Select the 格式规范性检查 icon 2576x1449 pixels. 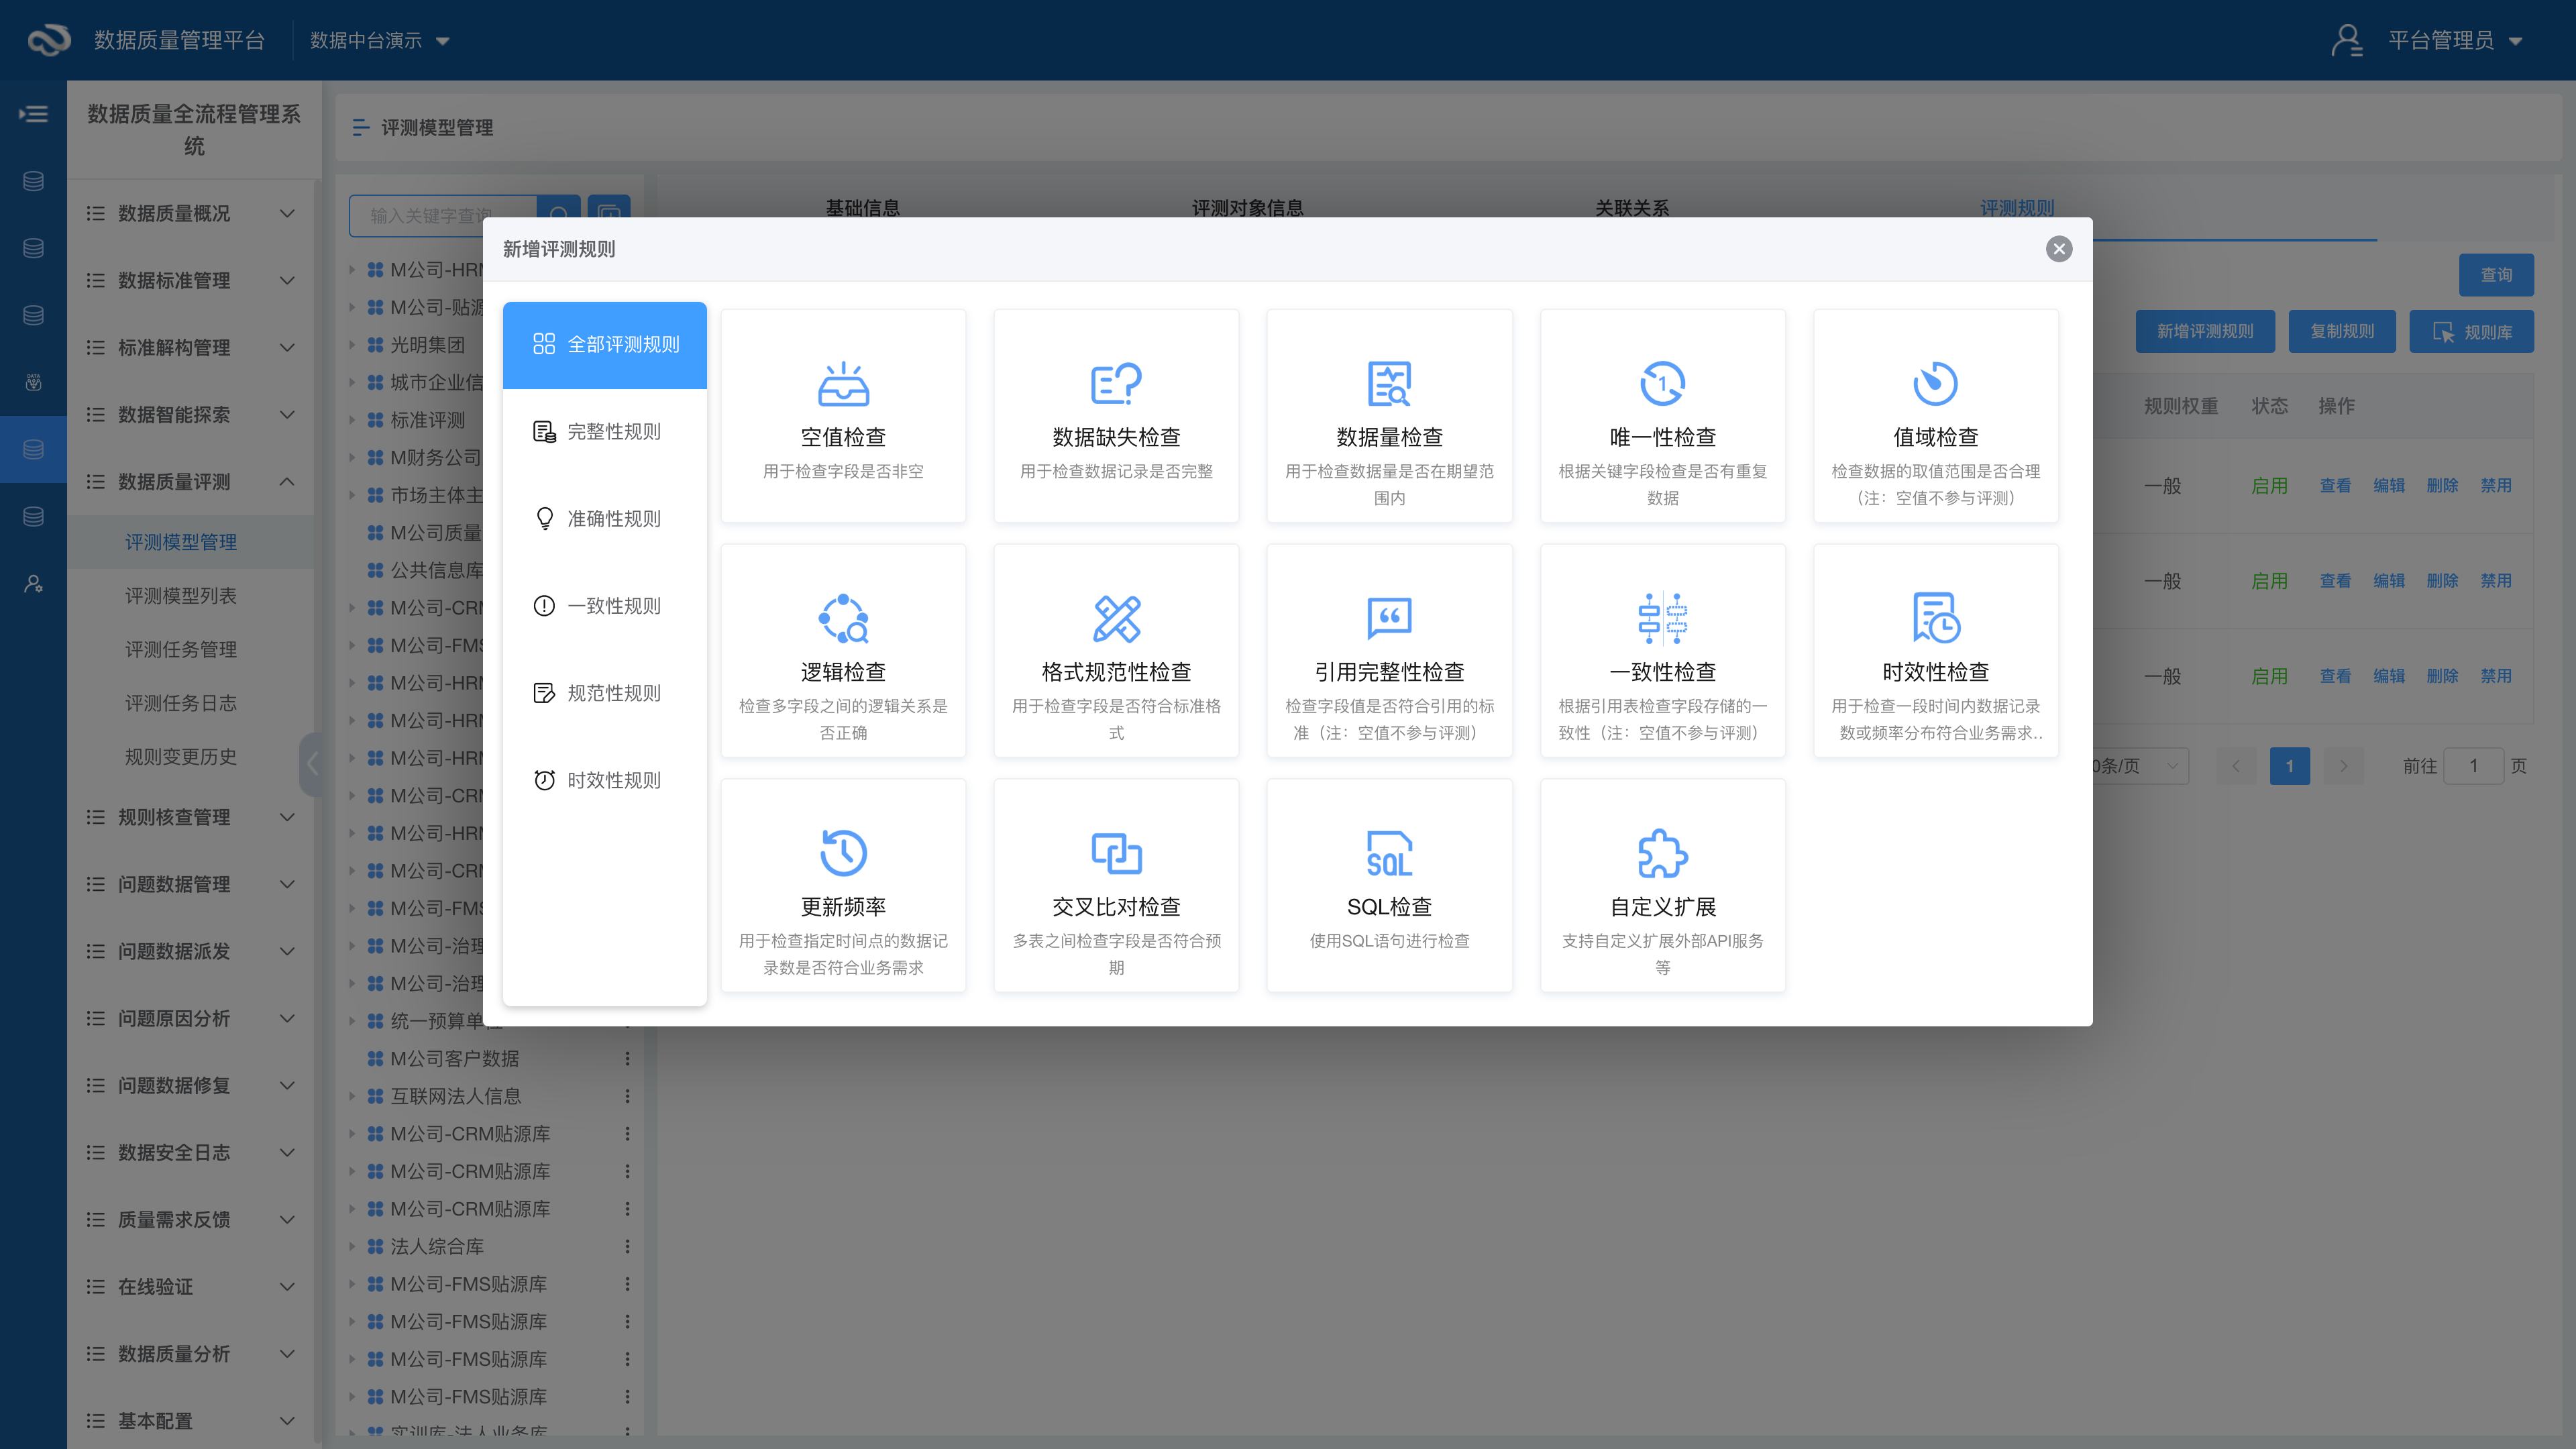1116,619
